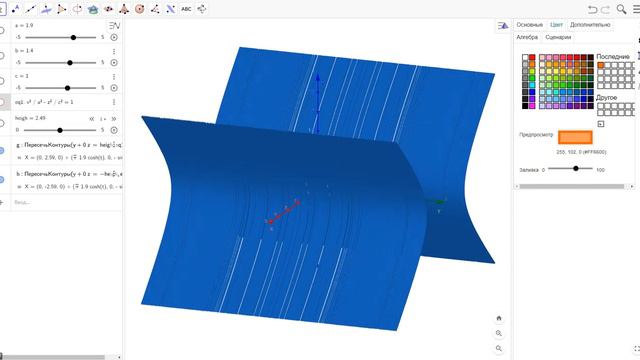Image resolution: width=640 pixels, height=360 pixels.
Task: Pick the recent orange swatch under Последние
Action: pyautogui.click(x=600, y=65)
